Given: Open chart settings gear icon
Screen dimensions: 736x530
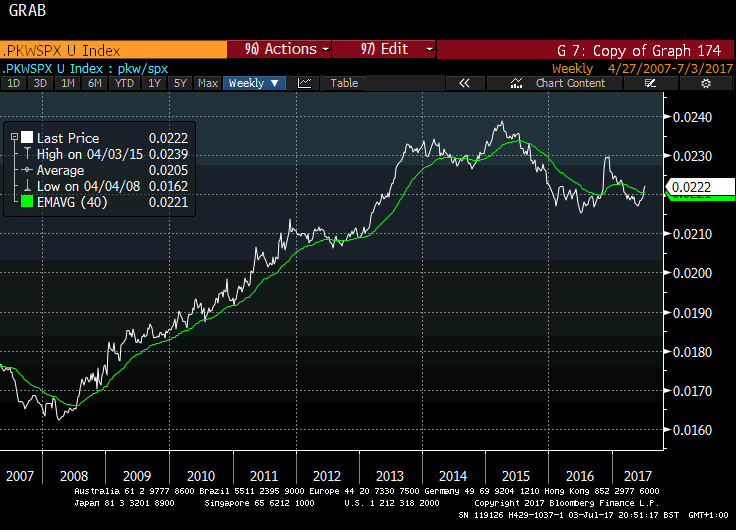Looking at the screenshot, I should [705, 83].
